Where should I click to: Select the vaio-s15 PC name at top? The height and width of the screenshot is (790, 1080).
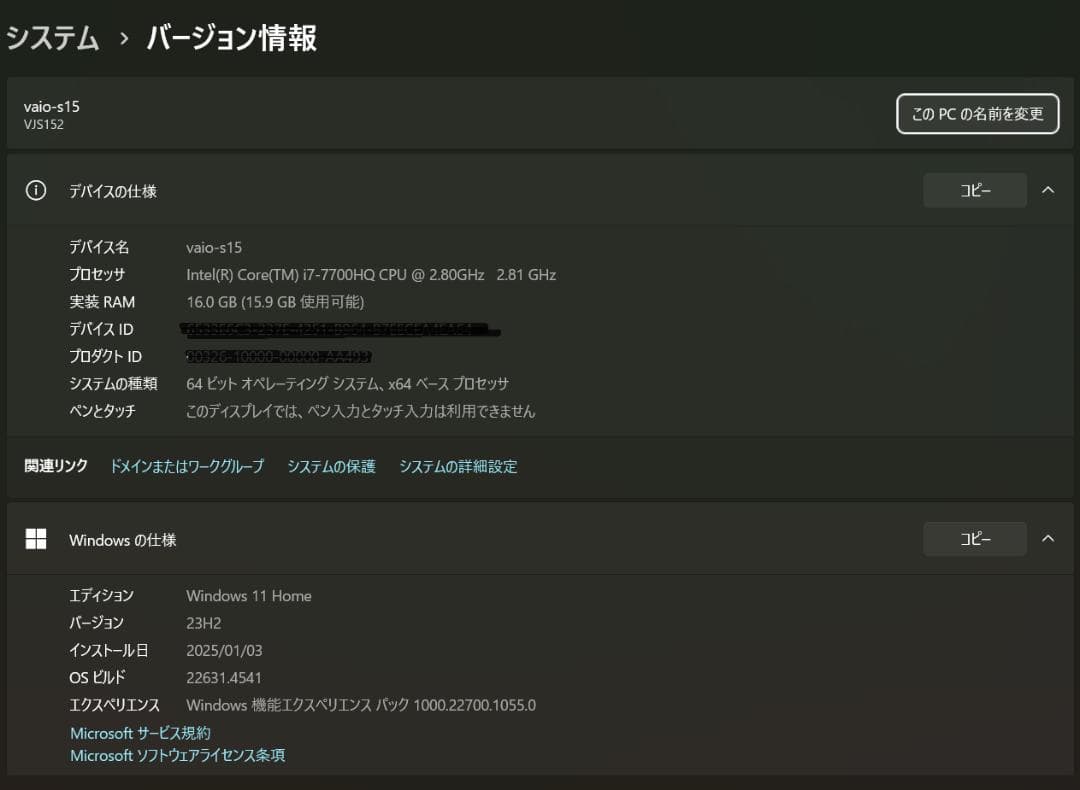click(x=52, y=107)
